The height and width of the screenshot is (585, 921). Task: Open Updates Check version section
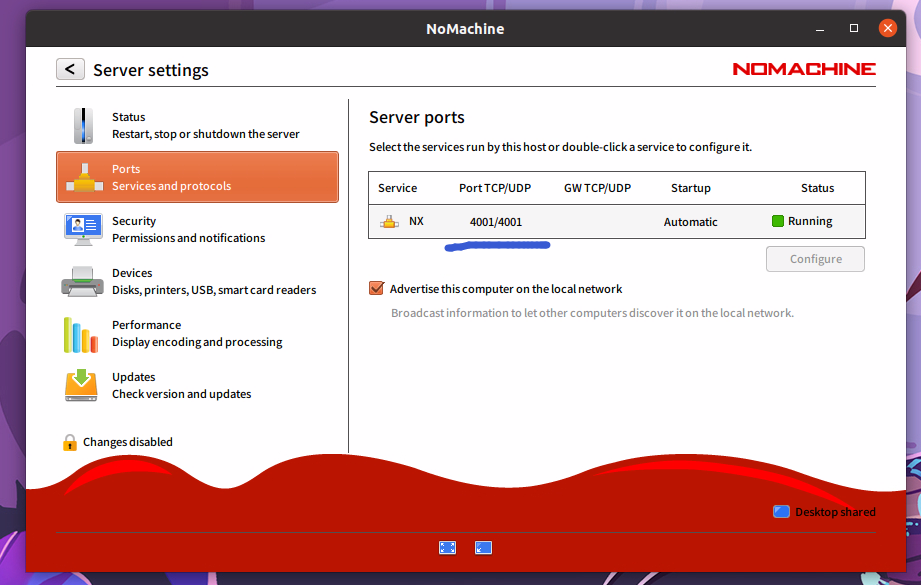click(x=197, y=385)
